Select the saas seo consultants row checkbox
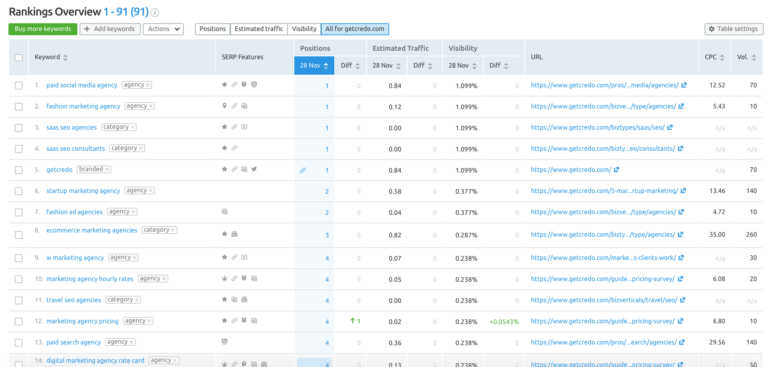This screenshot has width=768, height=367. pyautogui.click(x=19, y=148)
